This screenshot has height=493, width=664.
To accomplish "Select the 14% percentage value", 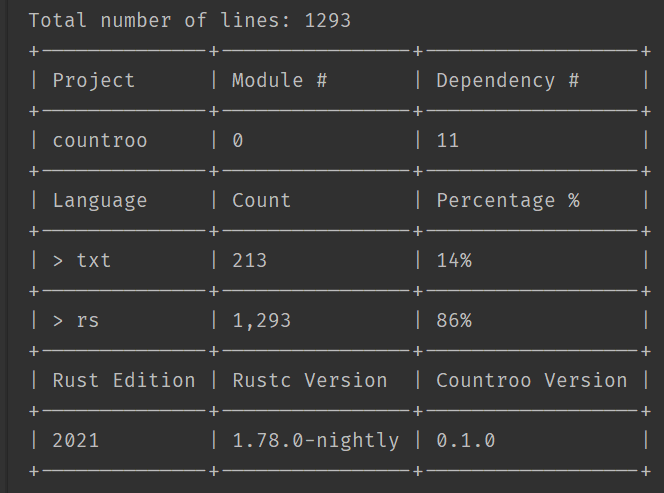I will (453, 260).
